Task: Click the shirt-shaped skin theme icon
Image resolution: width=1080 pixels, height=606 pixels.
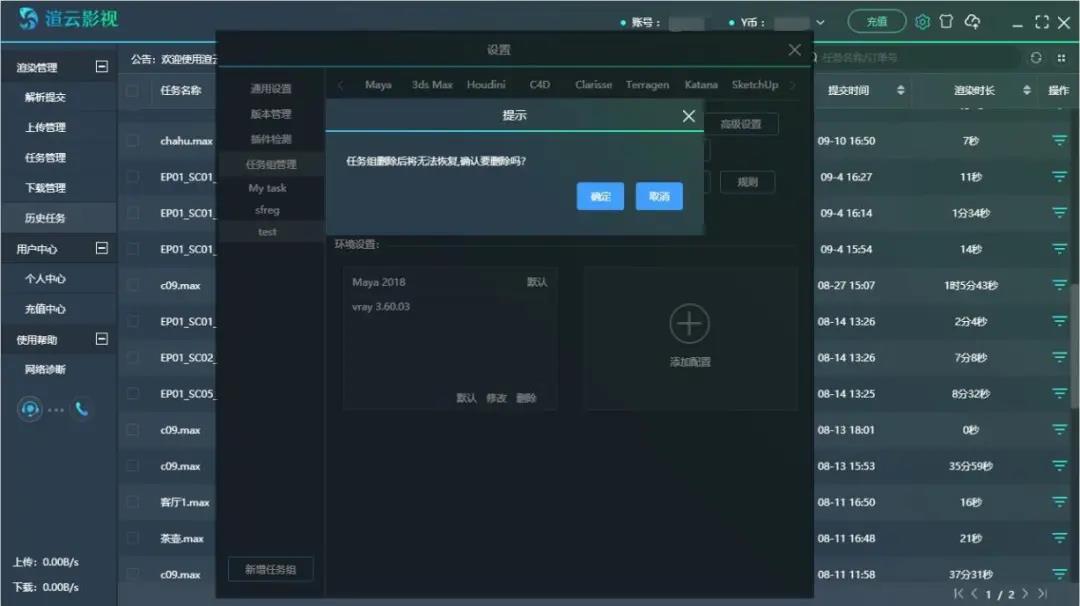Action: tap(946, 21)
